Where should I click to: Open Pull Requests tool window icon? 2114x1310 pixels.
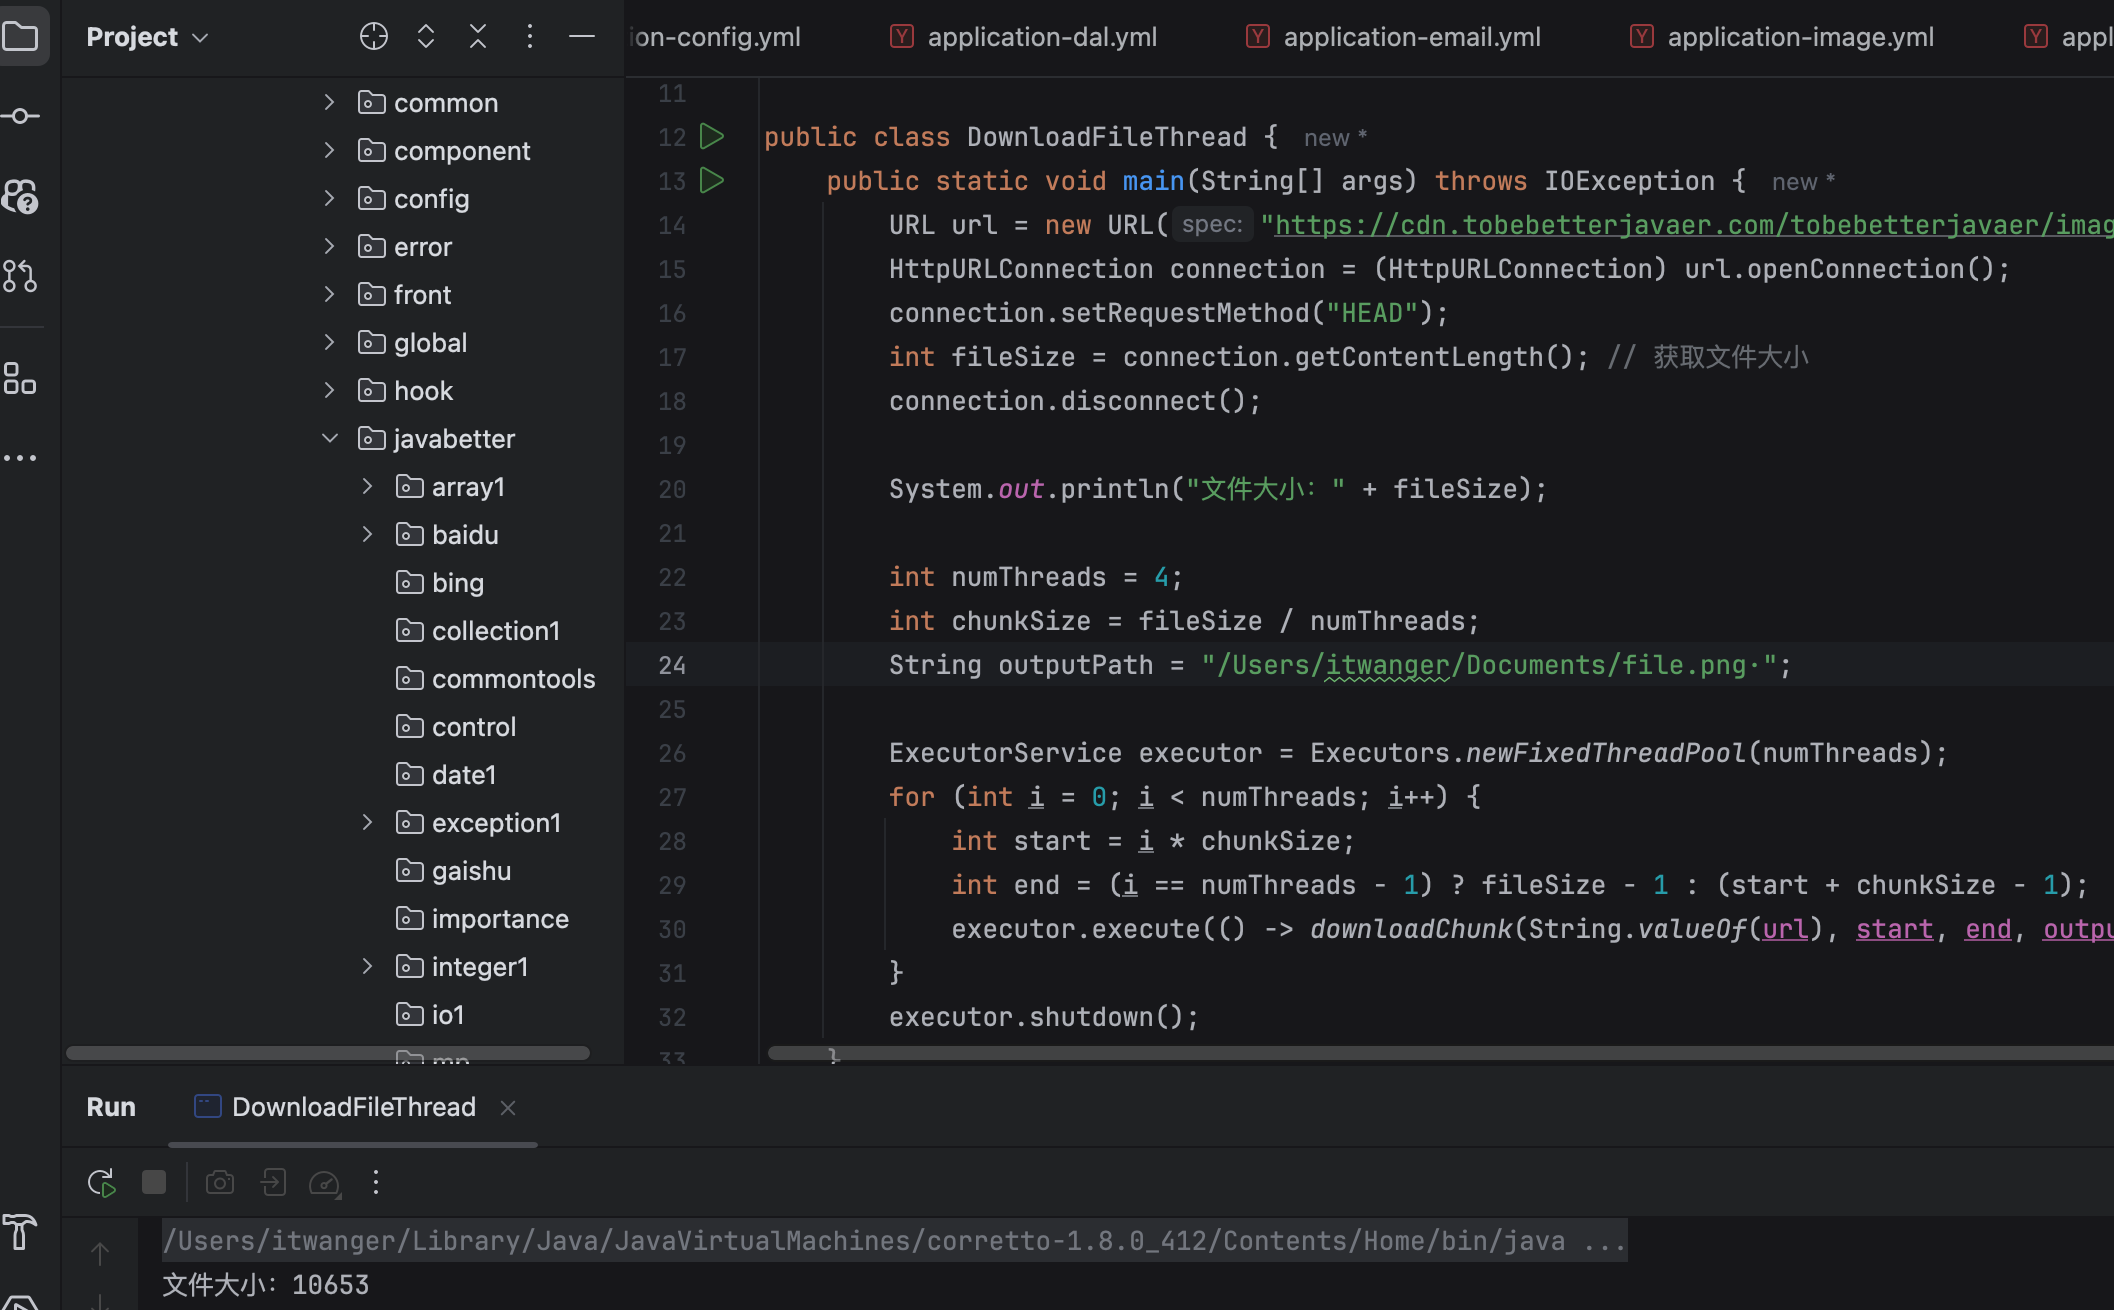[20, 276]
